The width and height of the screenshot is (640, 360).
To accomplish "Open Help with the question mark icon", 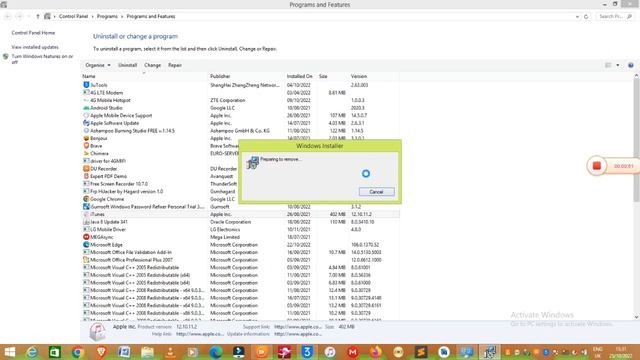I will pos(631,65).
